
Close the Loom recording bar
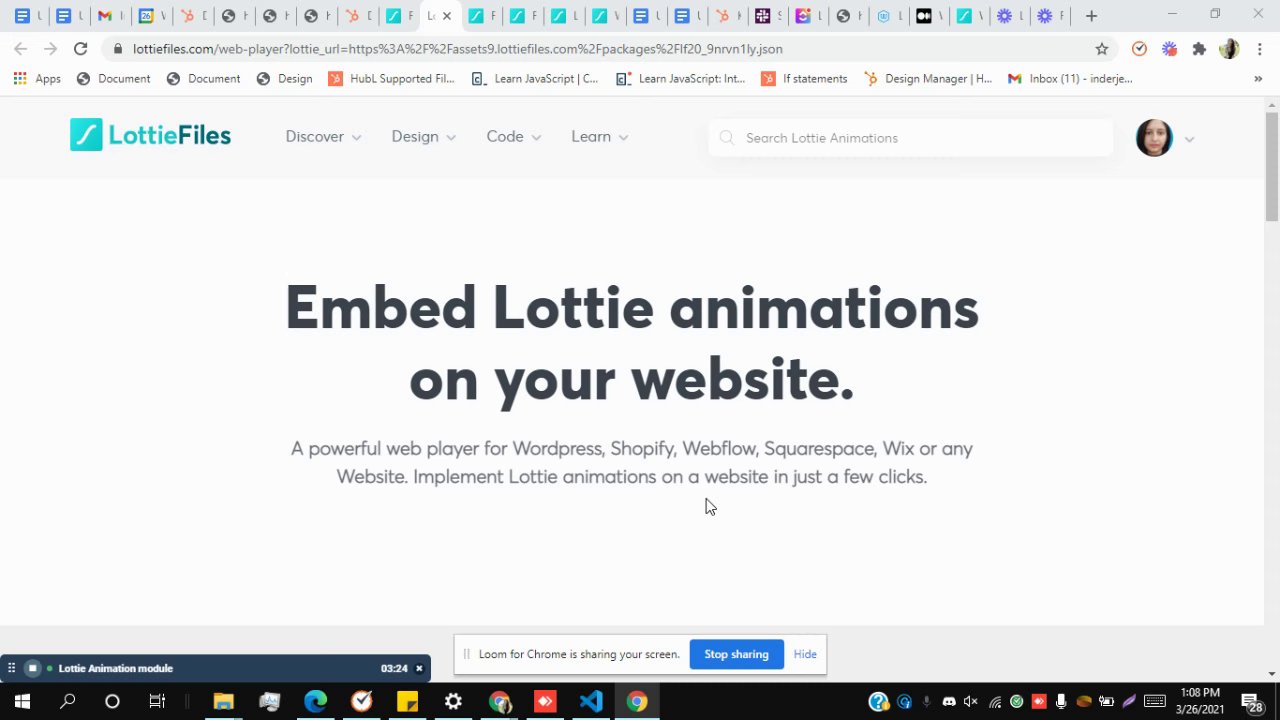(x=419, y=668)
